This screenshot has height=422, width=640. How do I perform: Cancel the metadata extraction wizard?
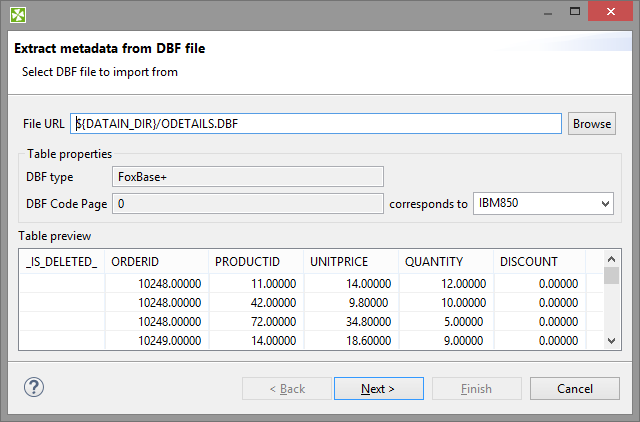coord(575,388)
